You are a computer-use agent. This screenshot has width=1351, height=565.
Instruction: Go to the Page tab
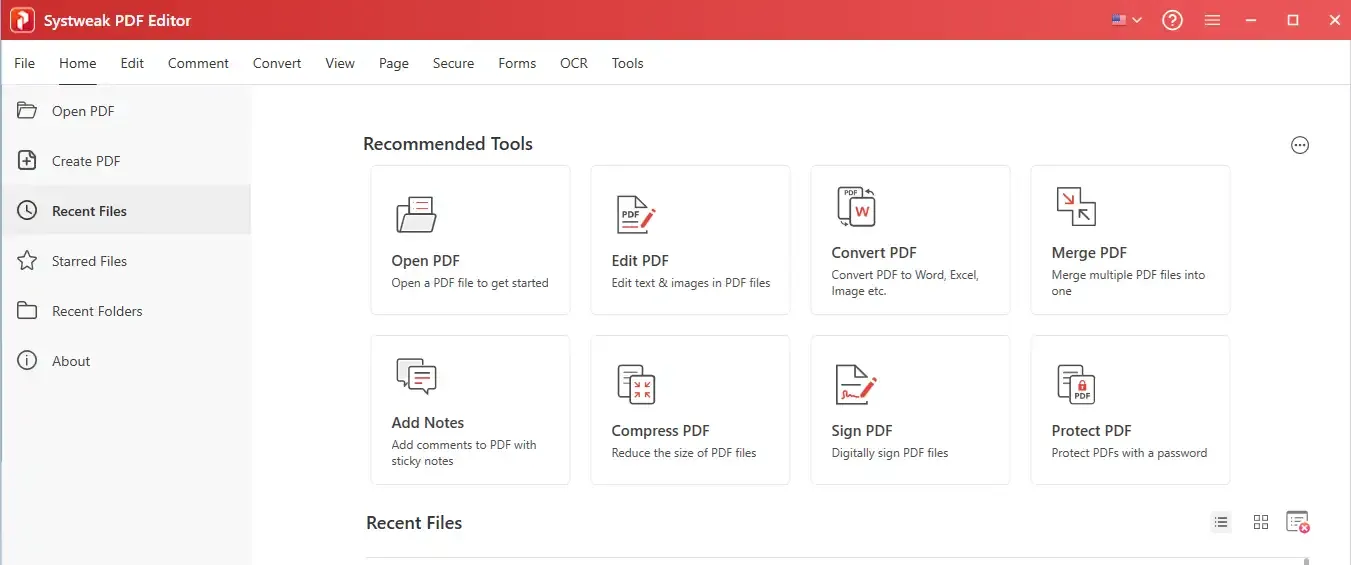pyautogui.click(x=394, y=63)
